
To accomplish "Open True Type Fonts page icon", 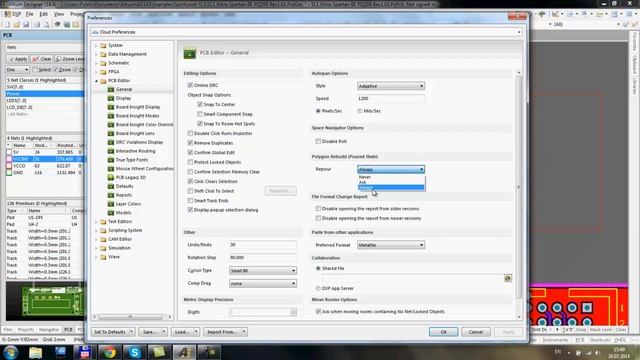I will click(111, 160).
